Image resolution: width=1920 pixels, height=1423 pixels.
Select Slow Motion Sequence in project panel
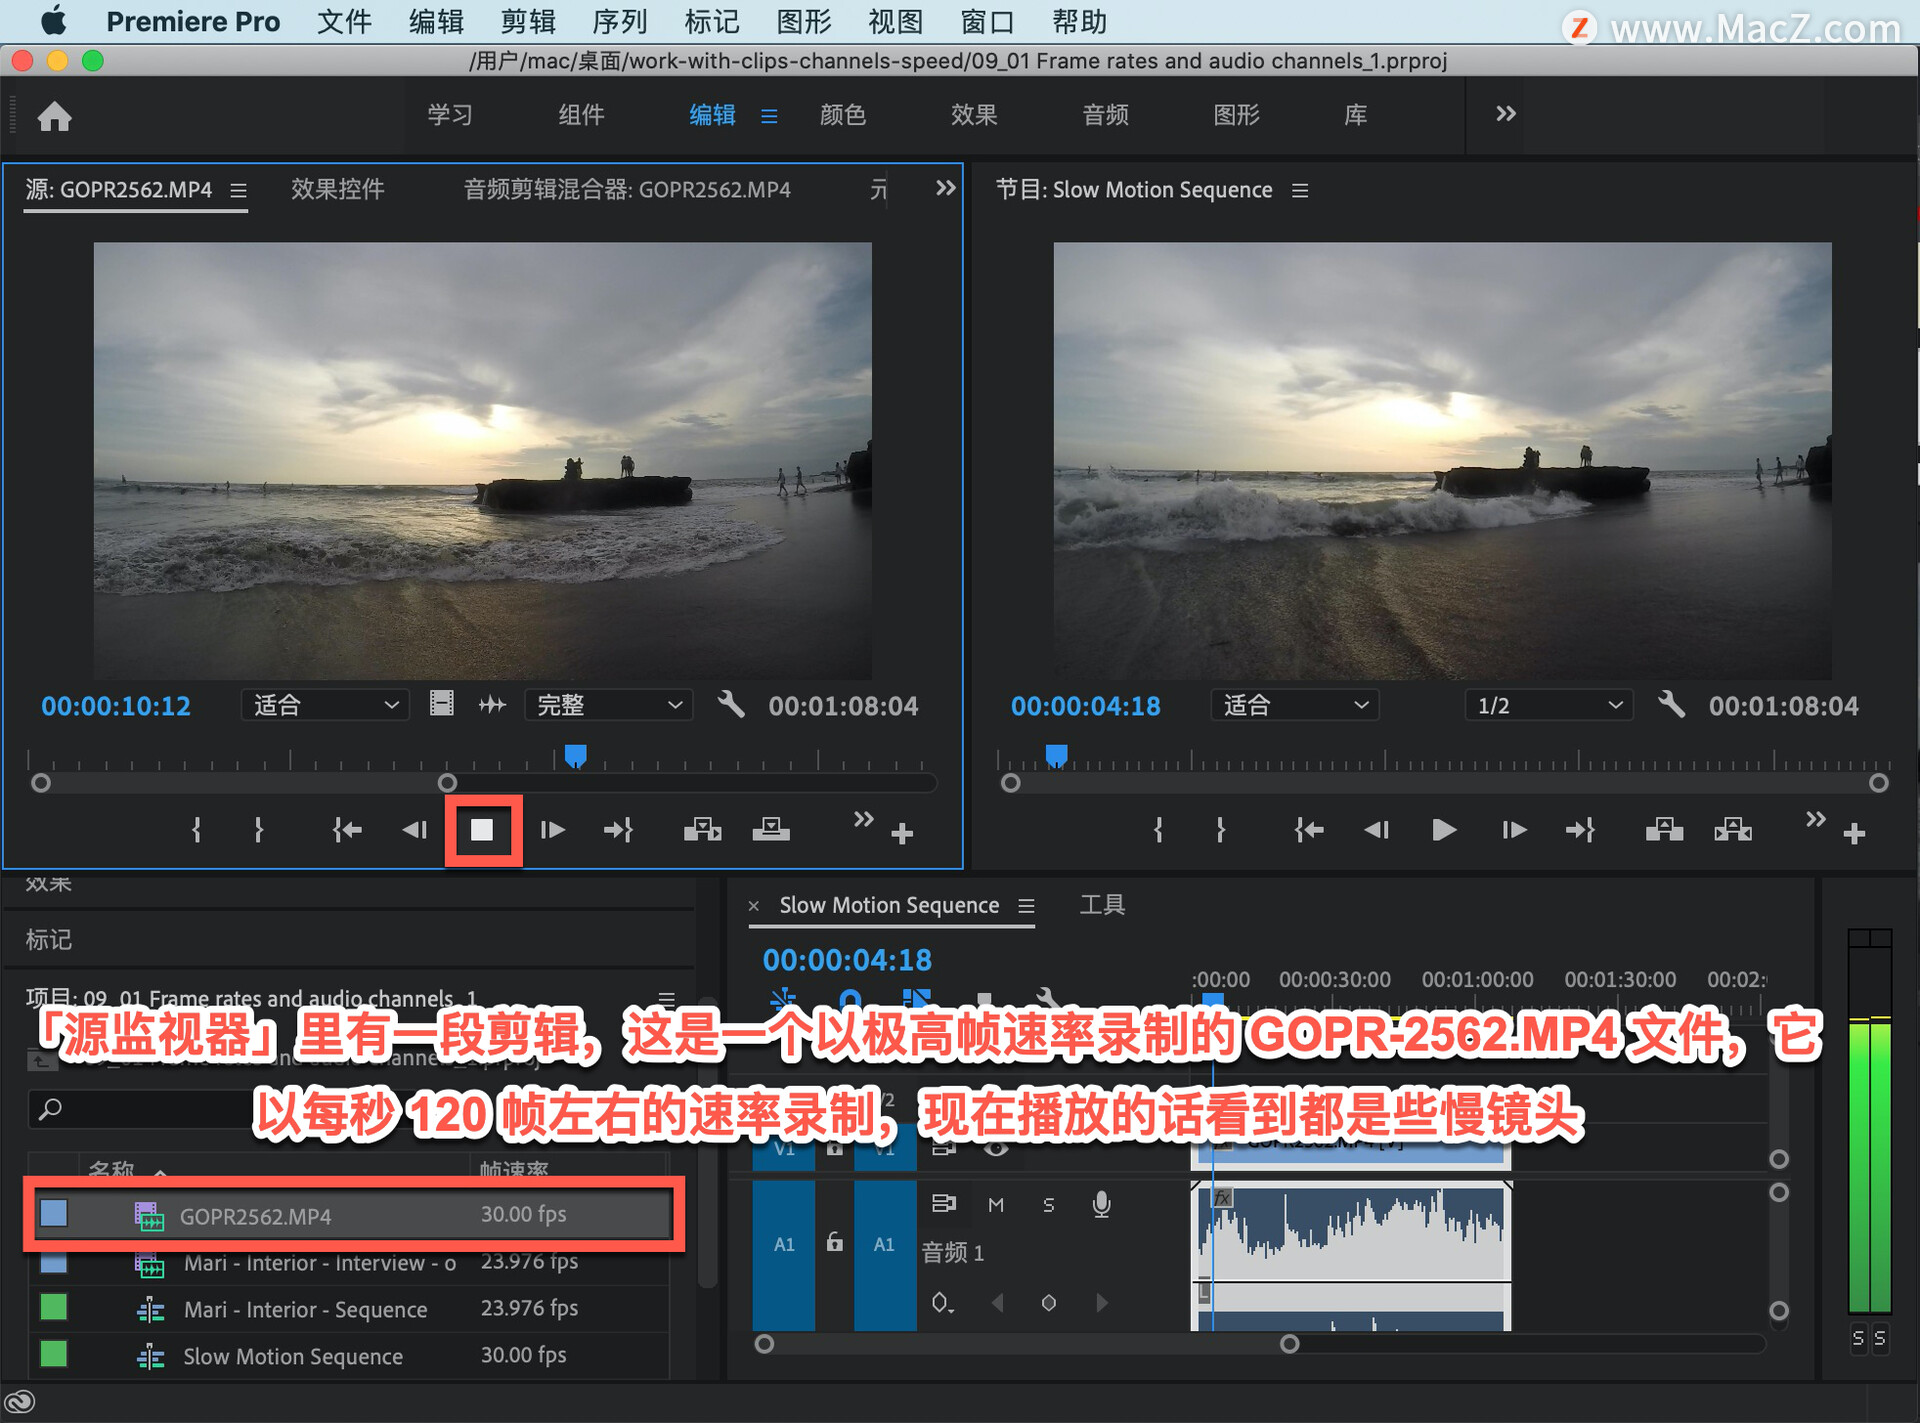point(292,1356)
